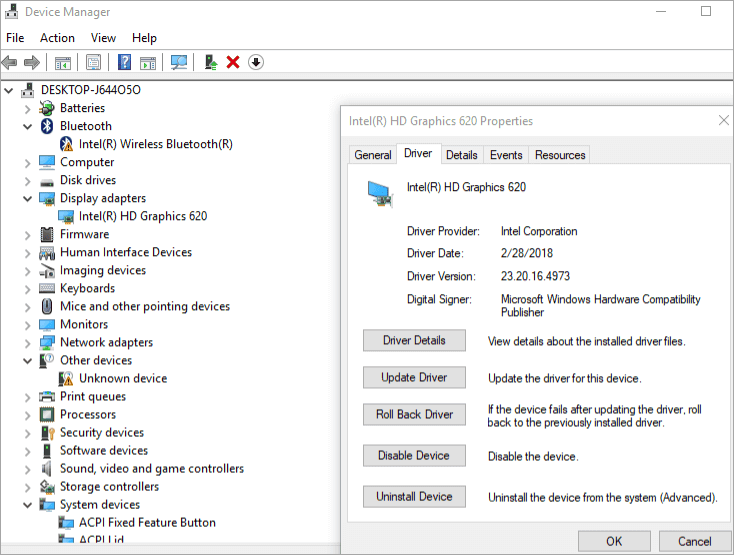This screenshot has width=734, height=555.
Task: Click the Security devices key icon
Action: [x=48, y=433]
